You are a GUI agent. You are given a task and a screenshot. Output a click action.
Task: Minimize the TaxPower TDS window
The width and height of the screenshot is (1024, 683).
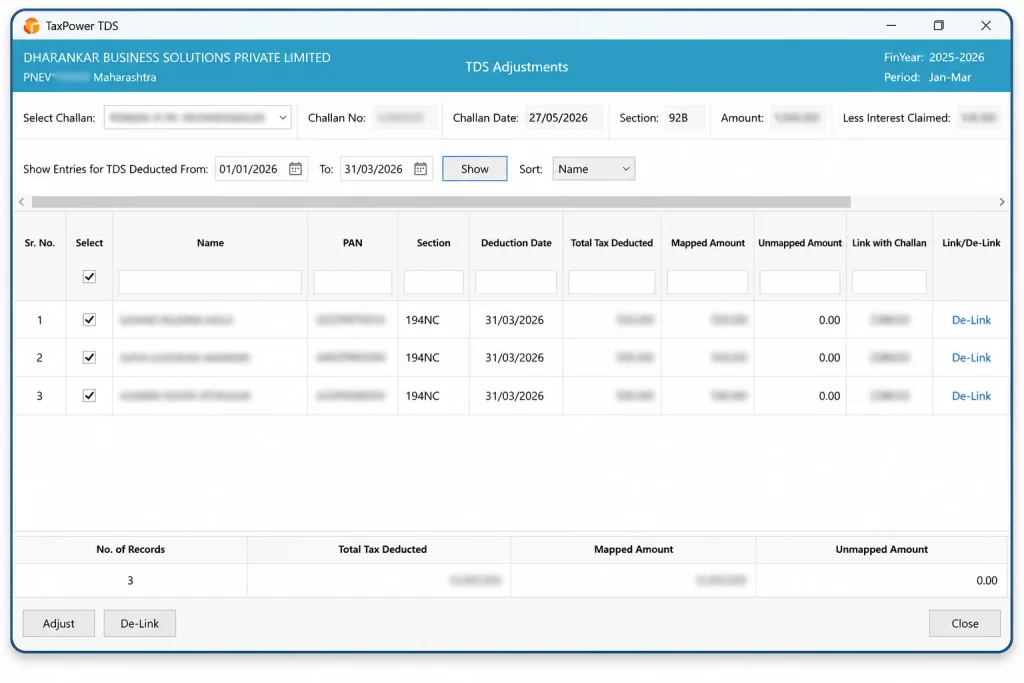tap(891, 25)
